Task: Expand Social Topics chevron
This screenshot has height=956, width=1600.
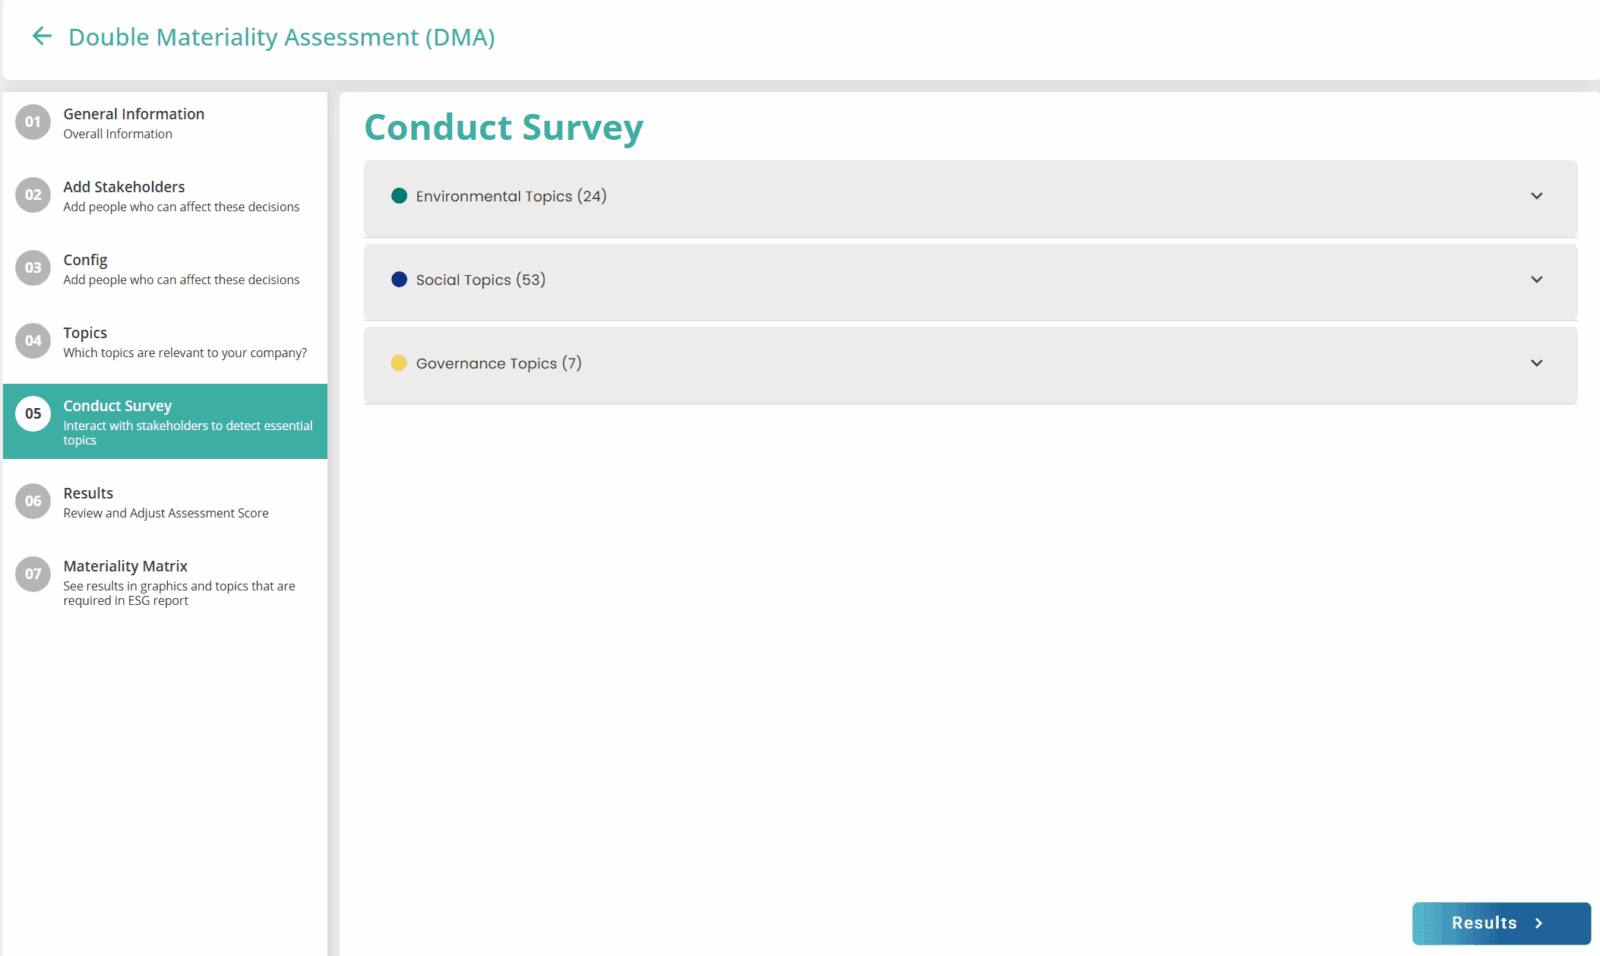Action: point(1537,279)
